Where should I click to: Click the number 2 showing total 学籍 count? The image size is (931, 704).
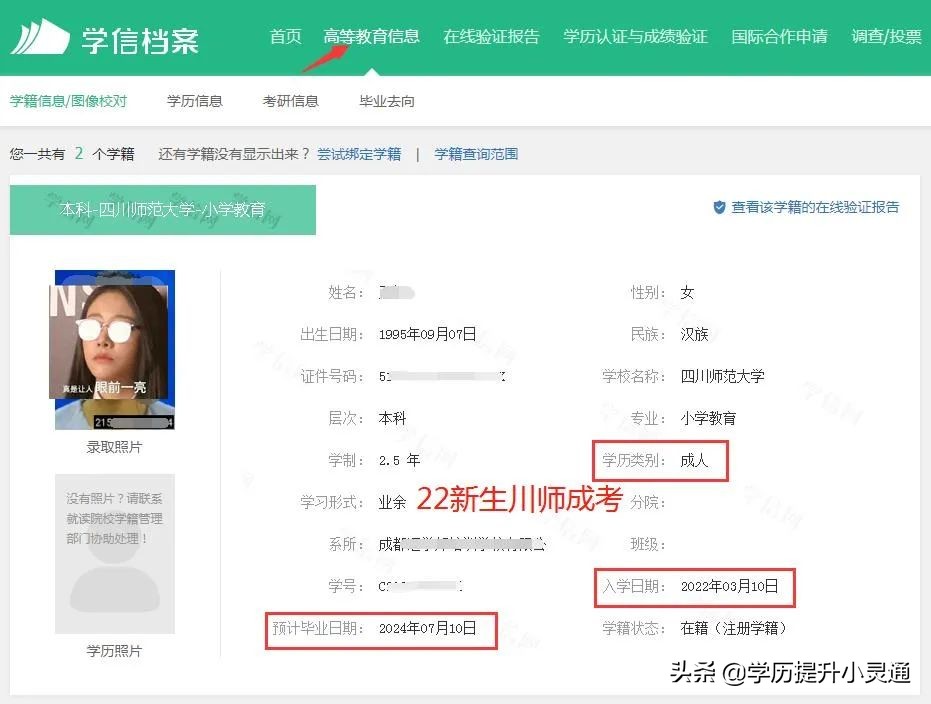pyautogui.click(x=78, y=154)
